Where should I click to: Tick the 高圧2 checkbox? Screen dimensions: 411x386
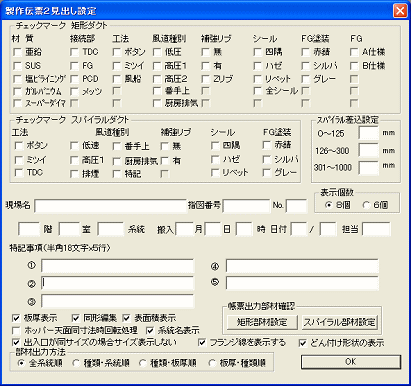pyautogui.click(x=157, y=79)
